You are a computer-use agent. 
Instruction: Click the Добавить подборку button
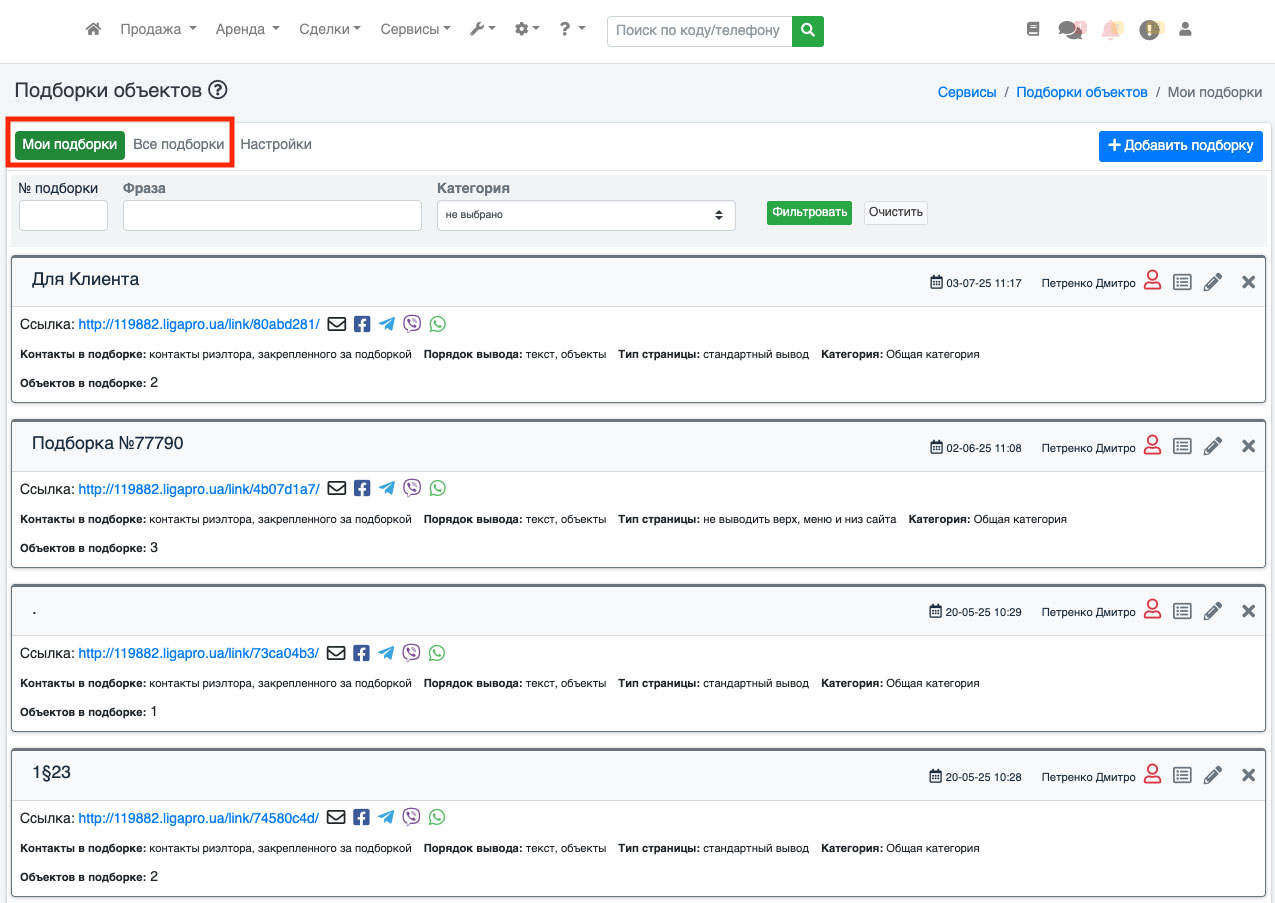1180,146
